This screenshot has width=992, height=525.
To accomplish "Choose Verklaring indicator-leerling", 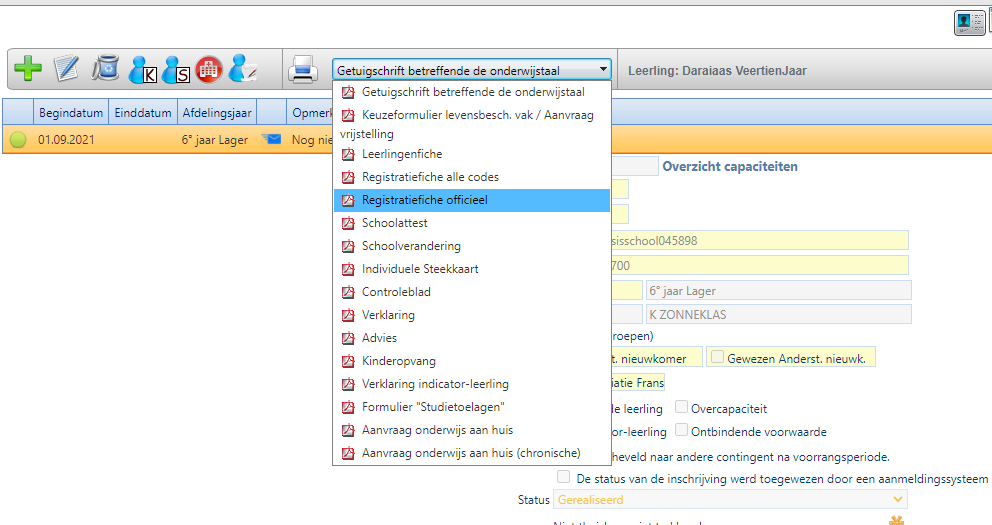I will (472, 385).
